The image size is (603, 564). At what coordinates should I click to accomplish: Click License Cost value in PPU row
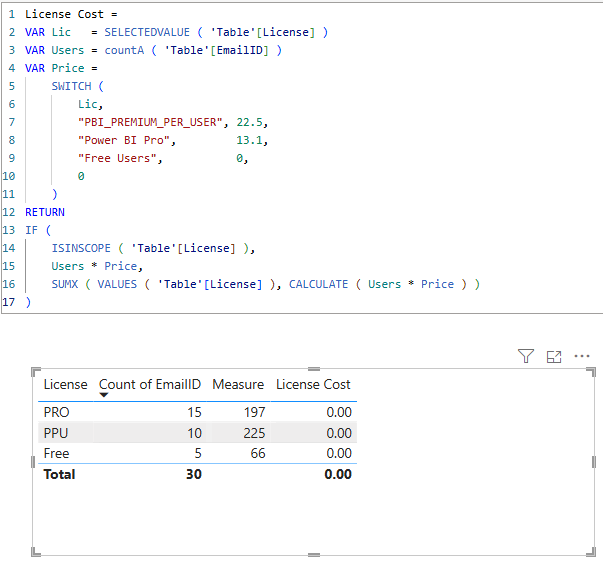[339, 433]
